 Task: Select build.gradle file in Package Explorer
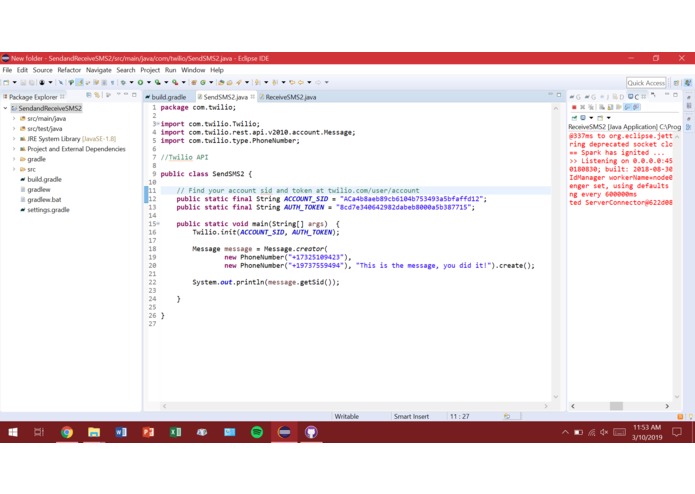[41, 179]
